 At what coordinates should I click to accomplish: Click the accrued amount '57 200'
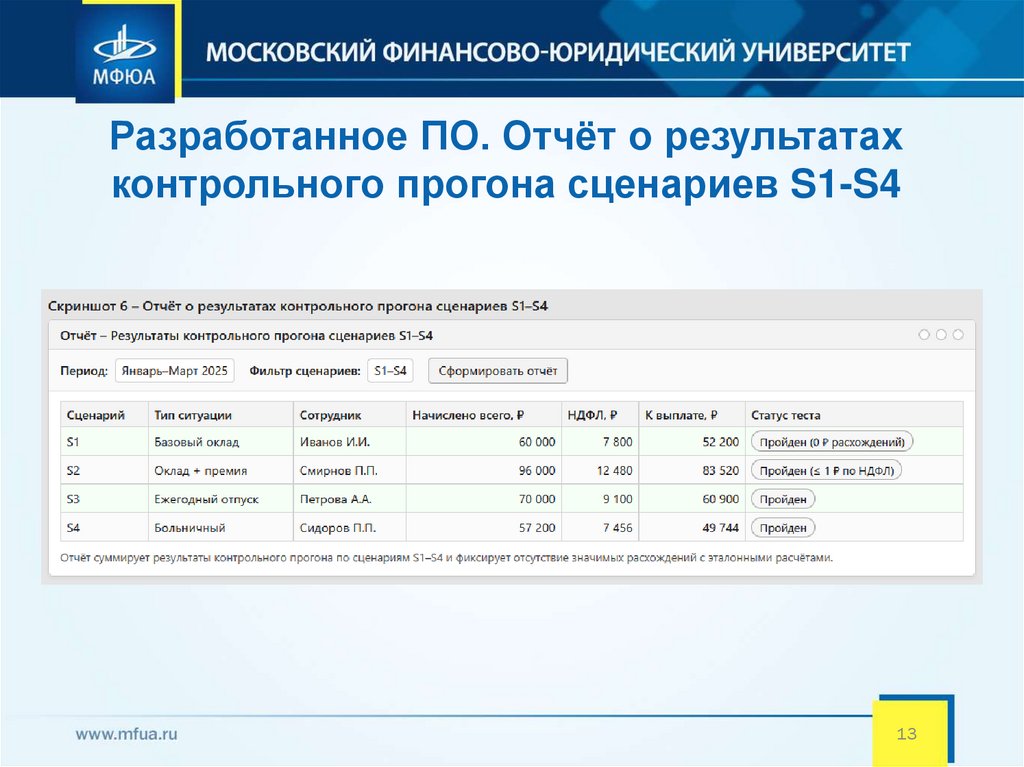[x=537, y=528]
